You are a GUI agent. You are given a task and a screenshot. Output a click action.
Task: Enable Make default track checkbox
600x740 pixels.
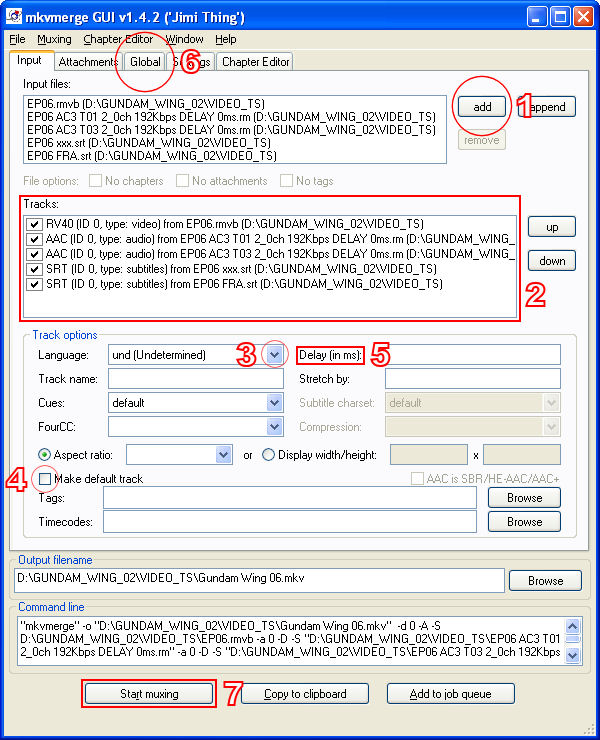coord(45,479)
